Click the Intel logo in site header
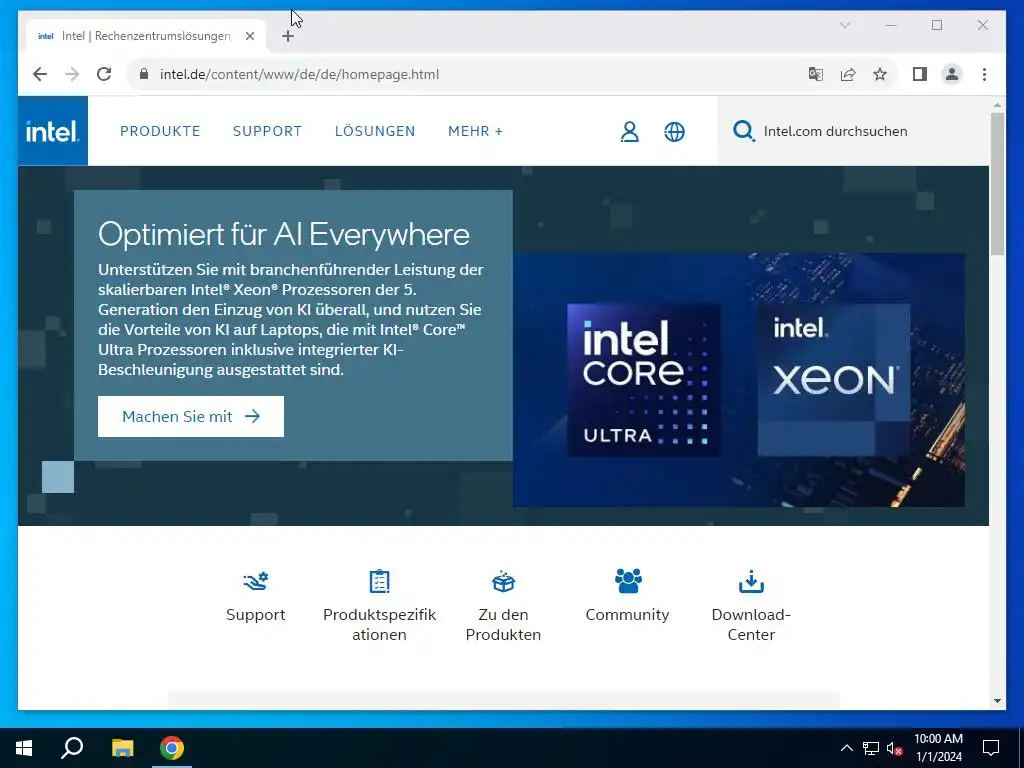 point(52,131)
